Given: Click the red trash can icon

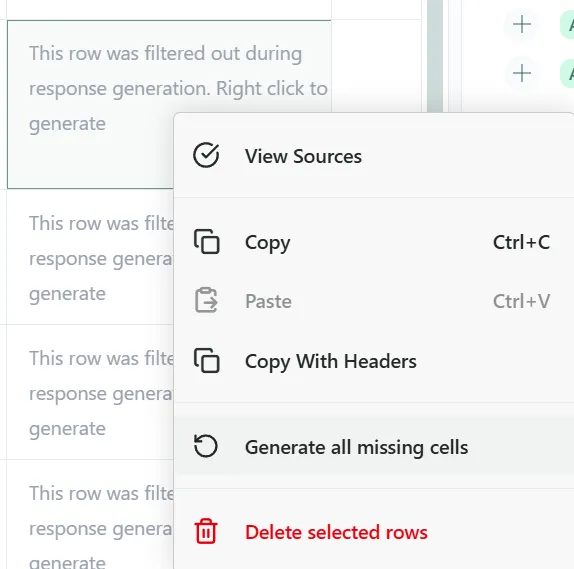Looking at the screenshot, I should 206,531.
